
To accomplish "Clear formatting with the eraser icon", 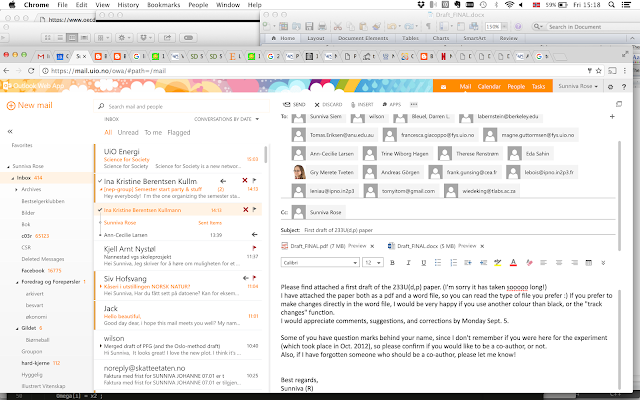I will [x=529, y=262].
